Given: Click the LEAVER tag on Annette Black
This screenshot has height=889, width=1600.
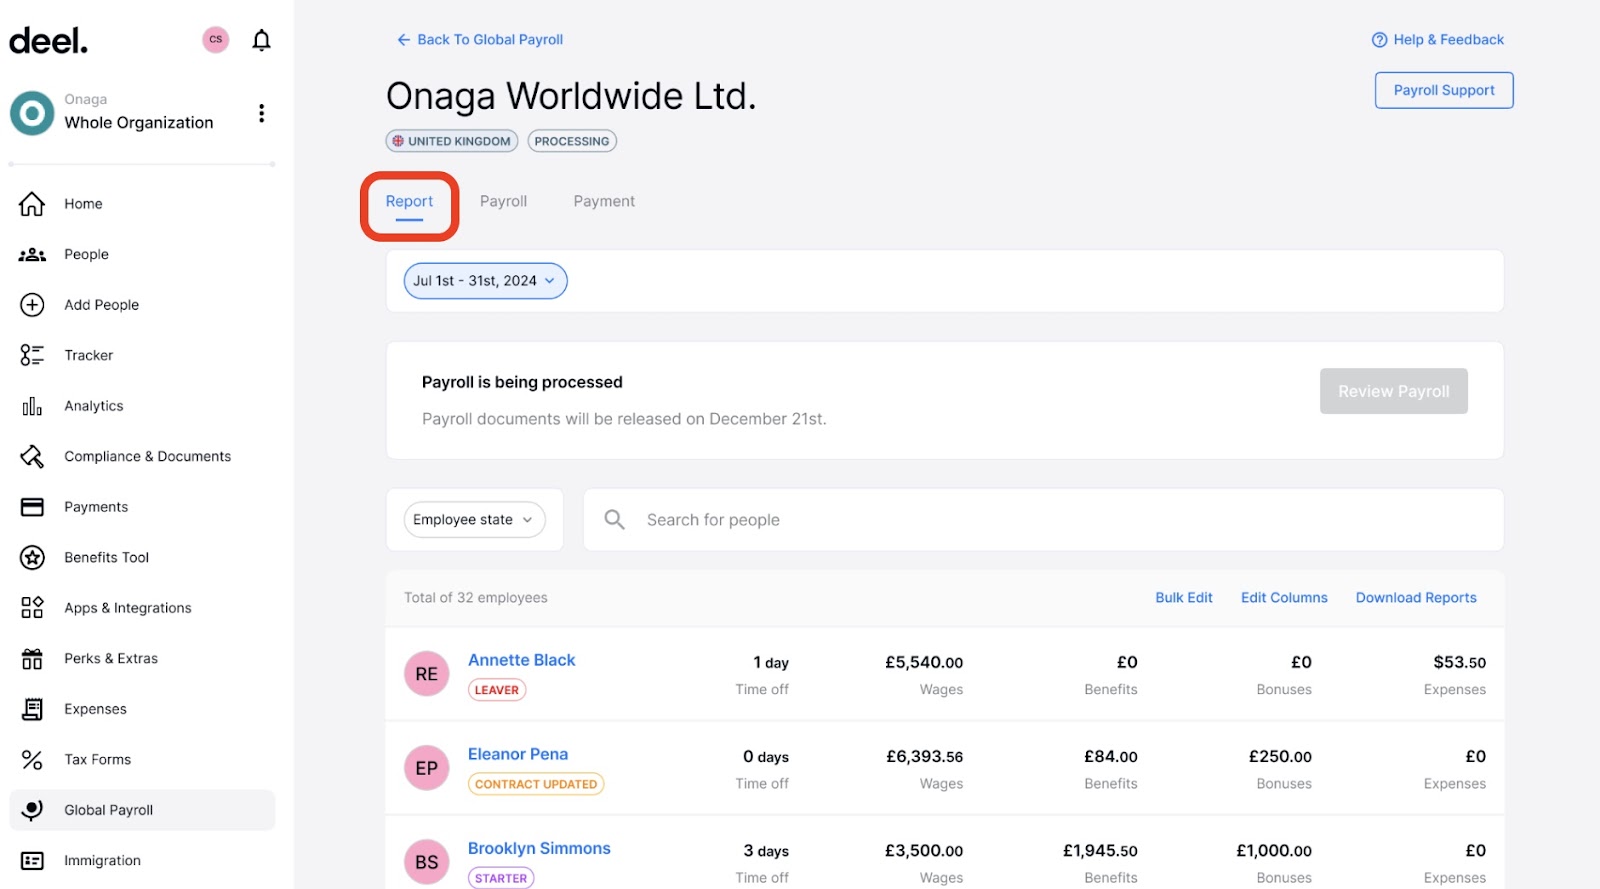Looking at the screenshot, I should (497, 690).
